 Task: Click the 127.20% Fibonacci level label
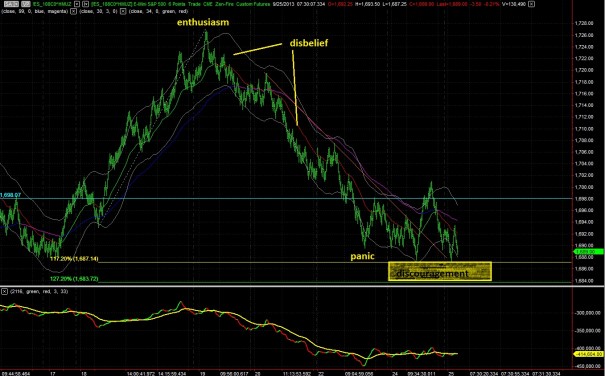74,279
